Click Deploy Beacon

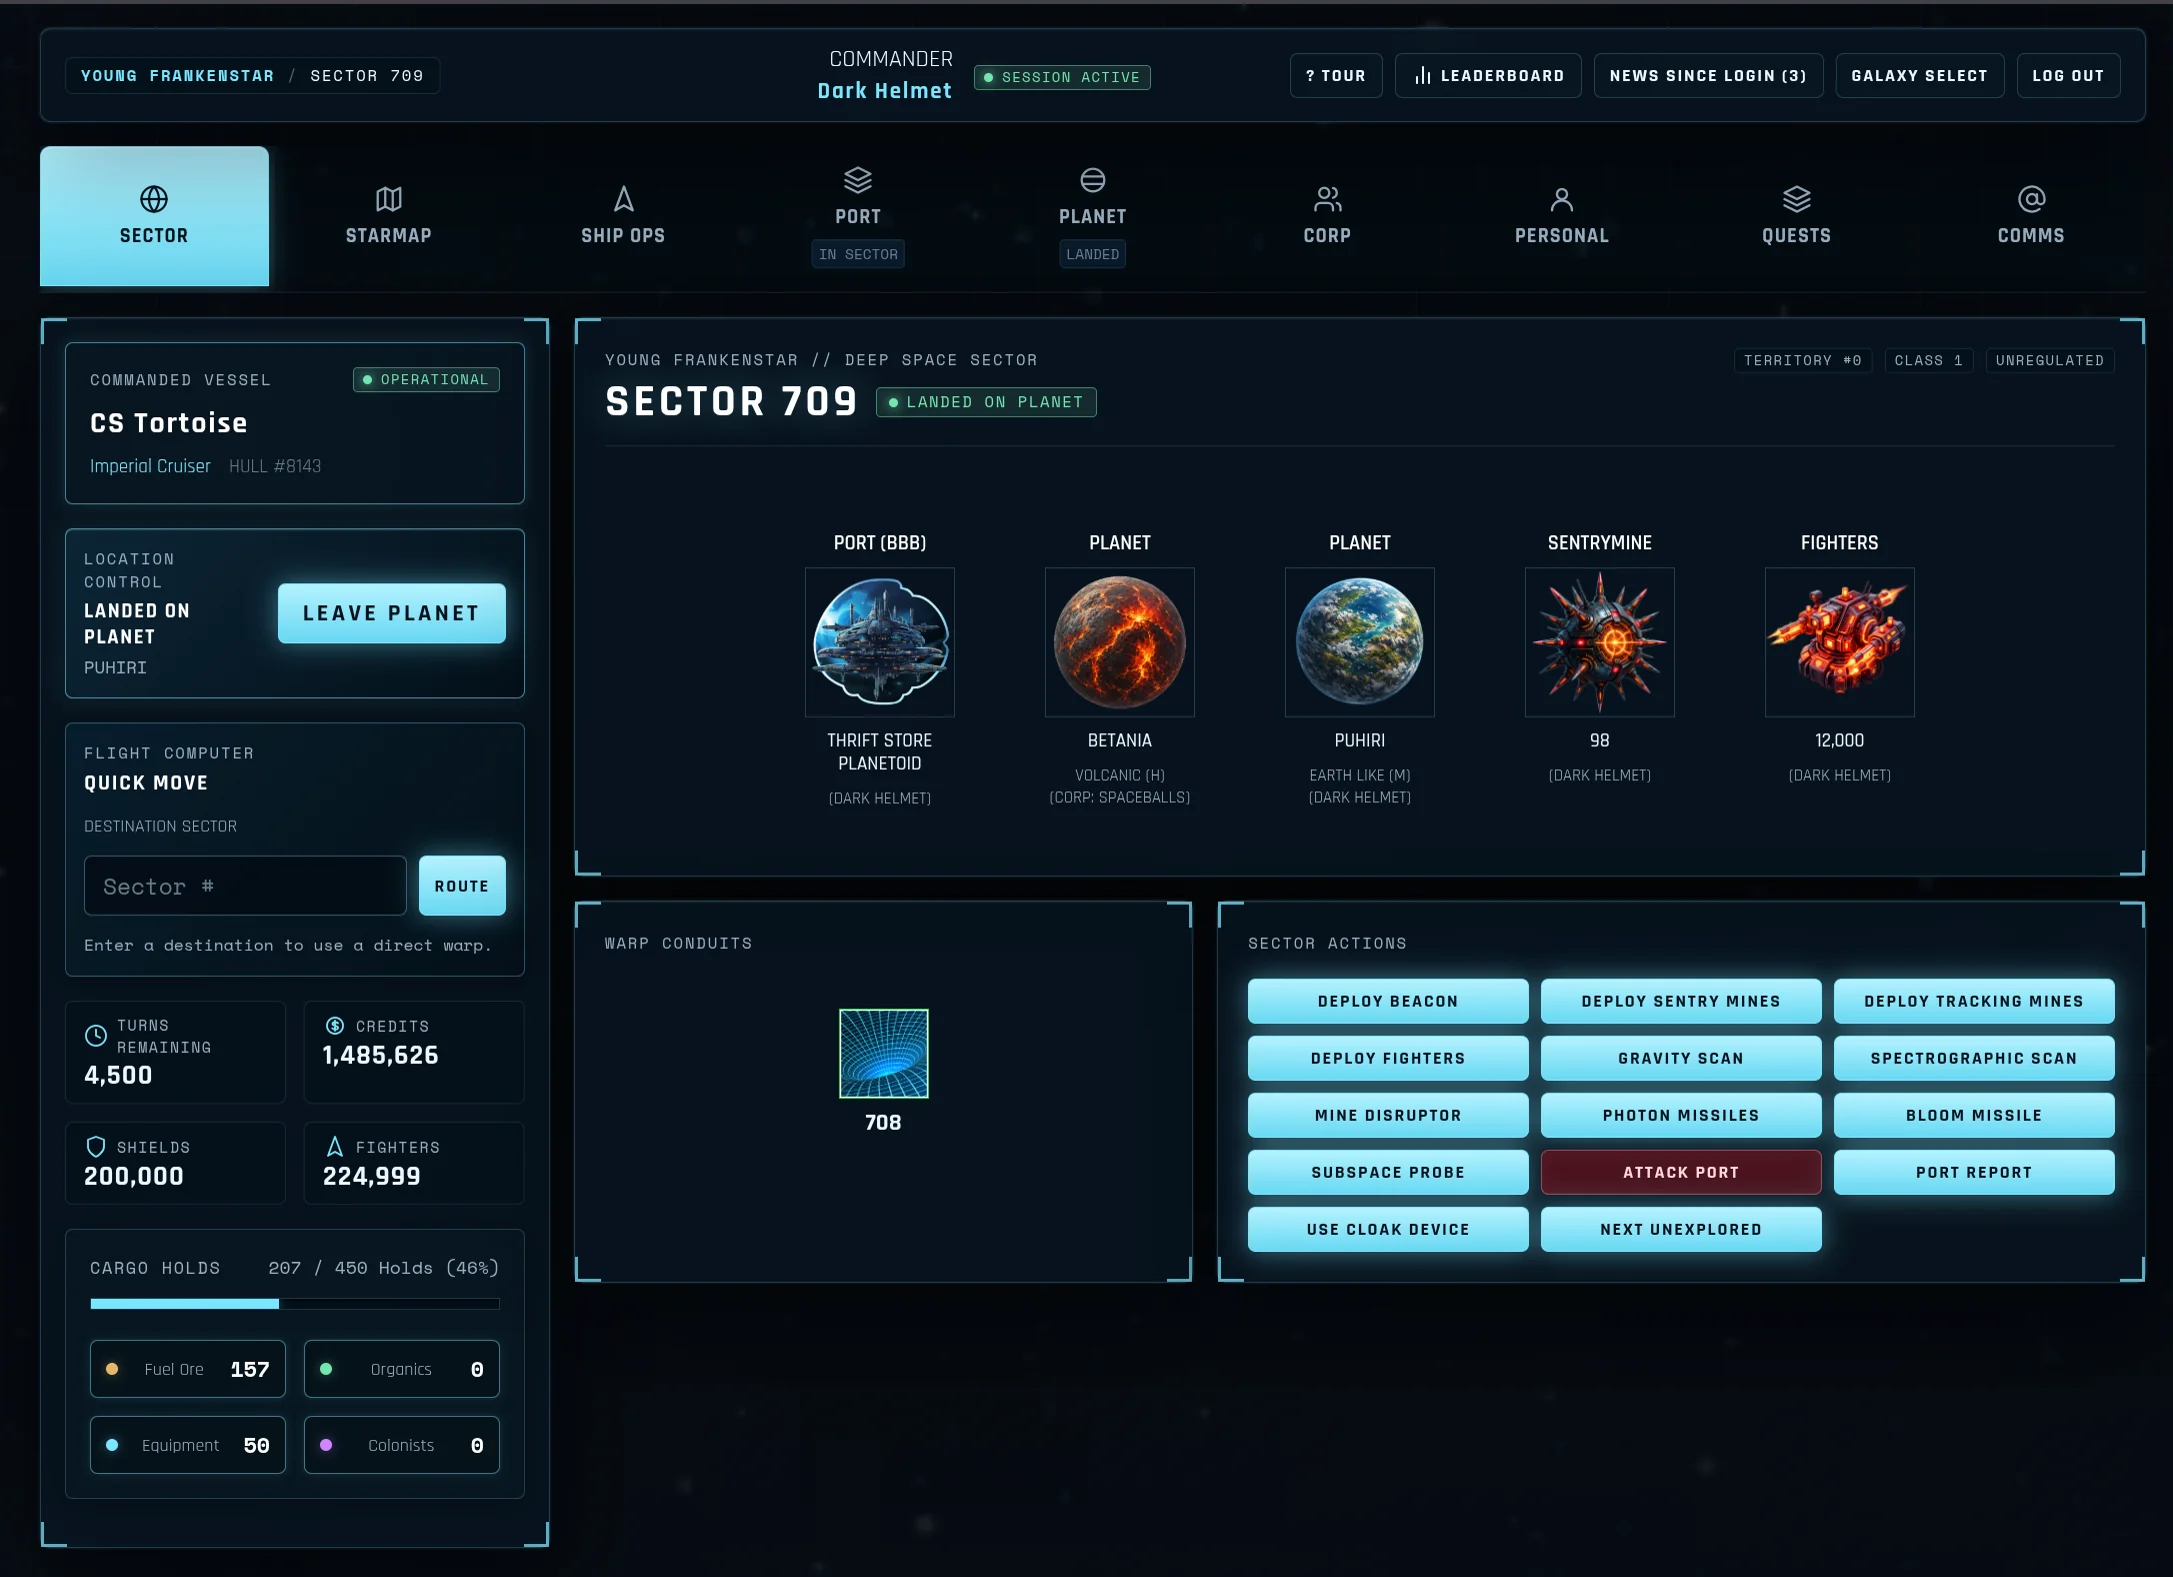tap(1388, 1001)
